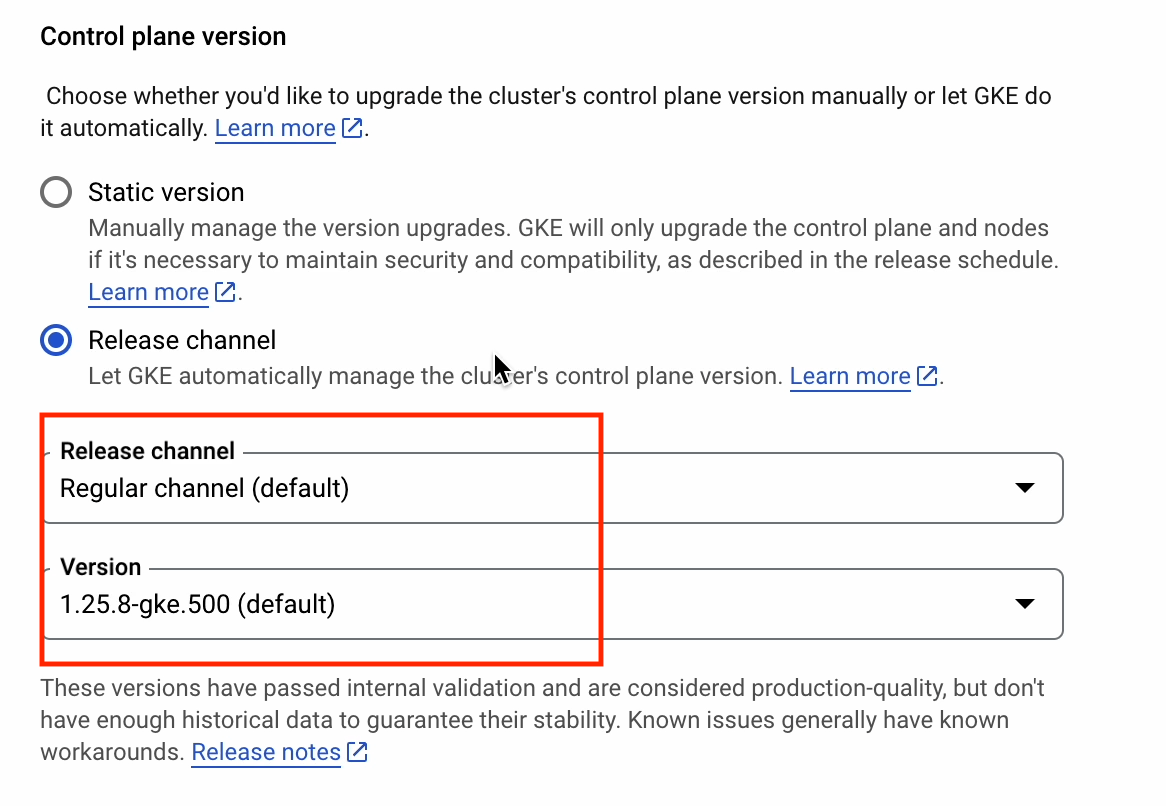The width and height of the screenshot is (1166, 806).
Task: Open Learn more link under Static version
Action: click(x=148, y=292)
